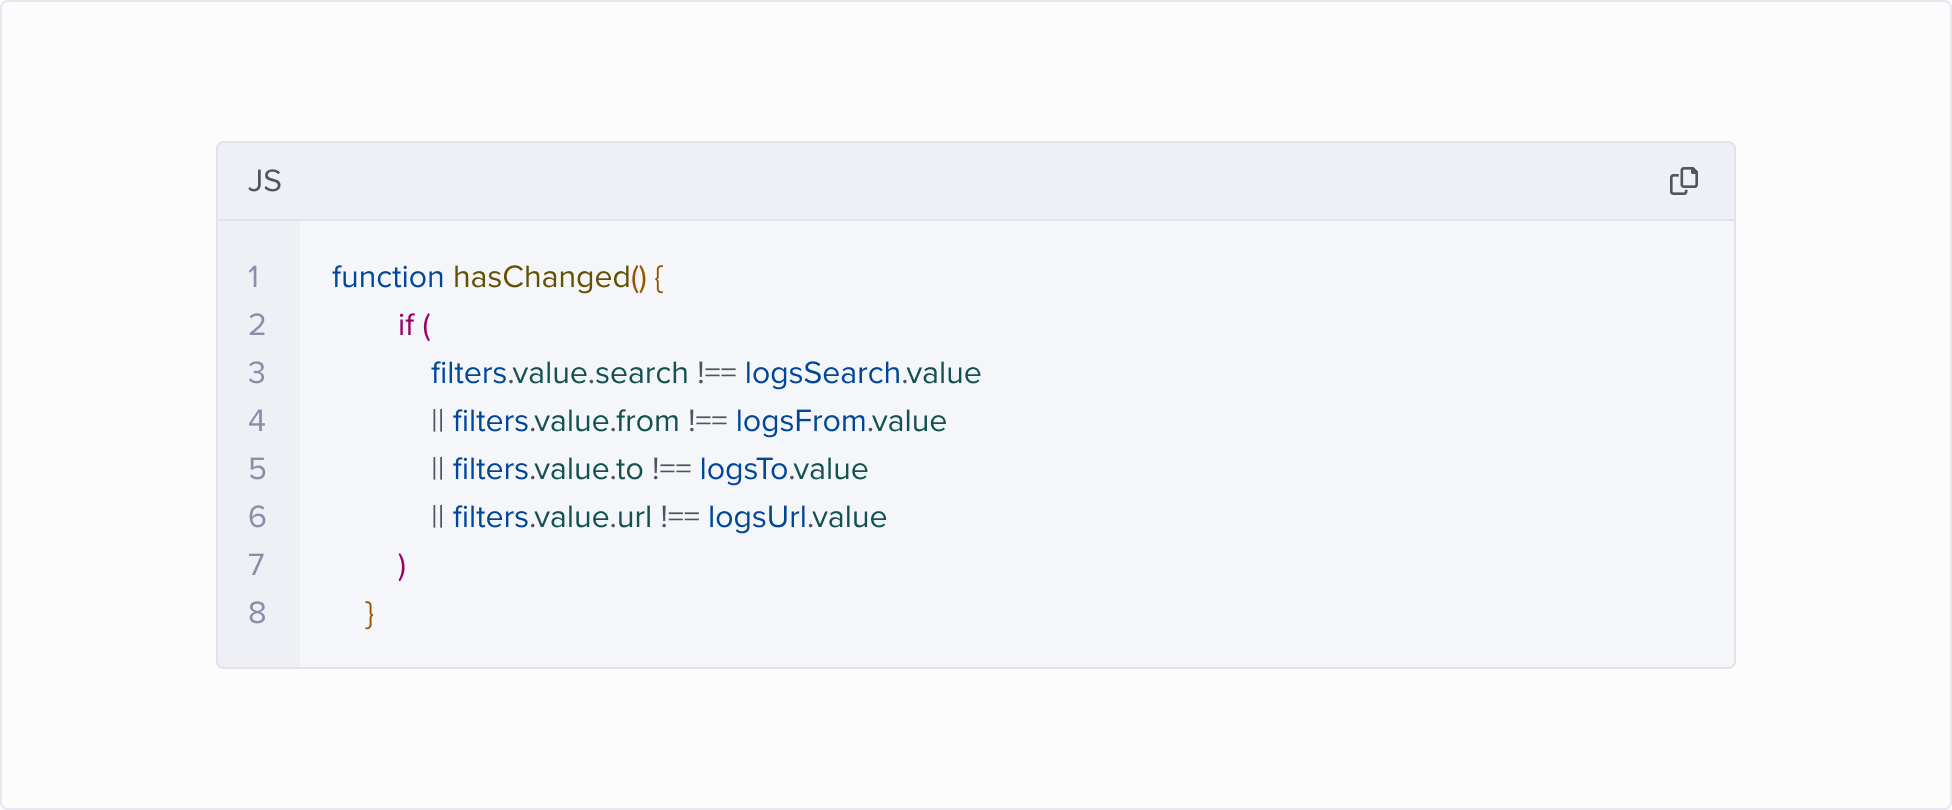Image resolution: width=1952 pixels, height=810 pixels.
Task: Select line number 2 in gutter
Action: (257, 325)
